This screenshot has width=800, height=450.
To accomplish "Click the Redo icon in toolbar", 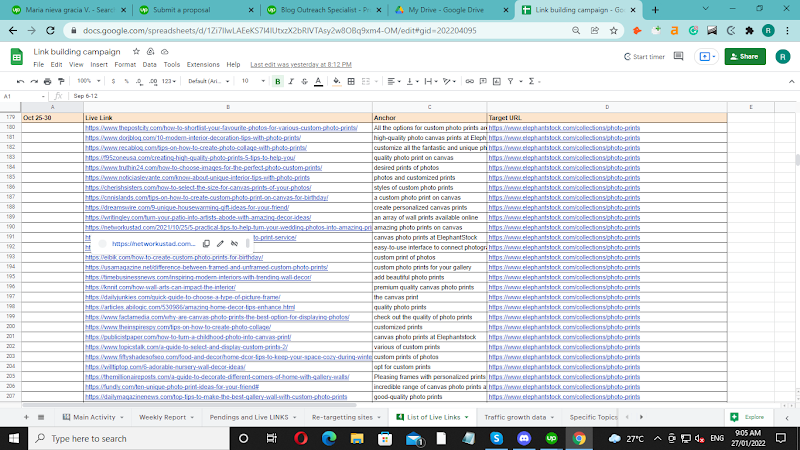I will tap(34, 81).
